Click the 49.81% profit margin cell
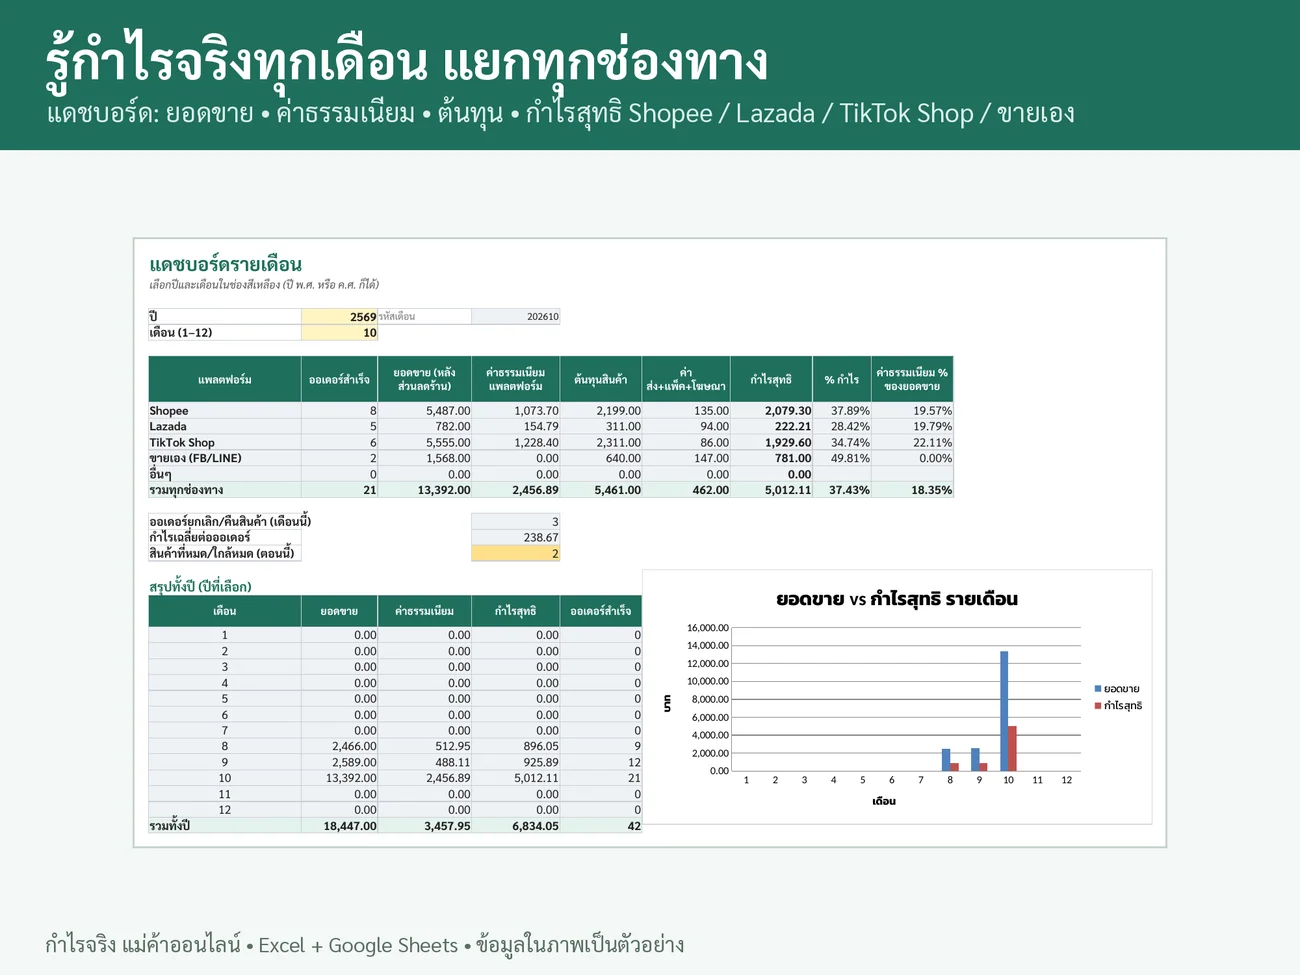Viewport: 1300px width, 975px height. point(842,459)
